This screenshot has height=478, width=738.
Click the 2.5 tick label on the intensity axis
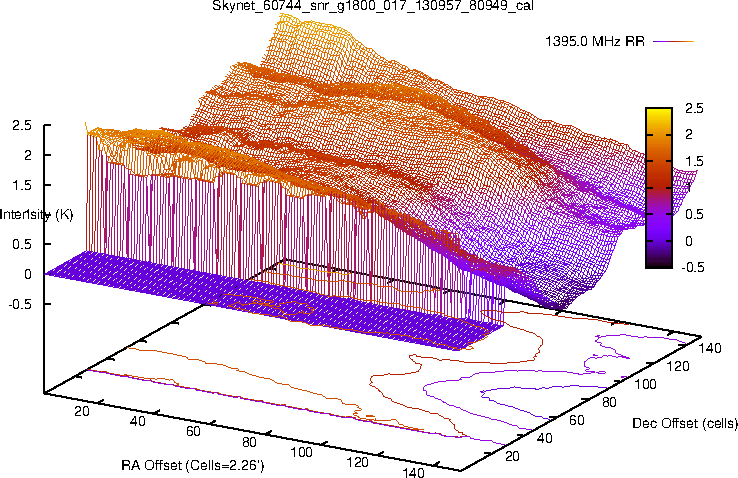click(22, 126)
